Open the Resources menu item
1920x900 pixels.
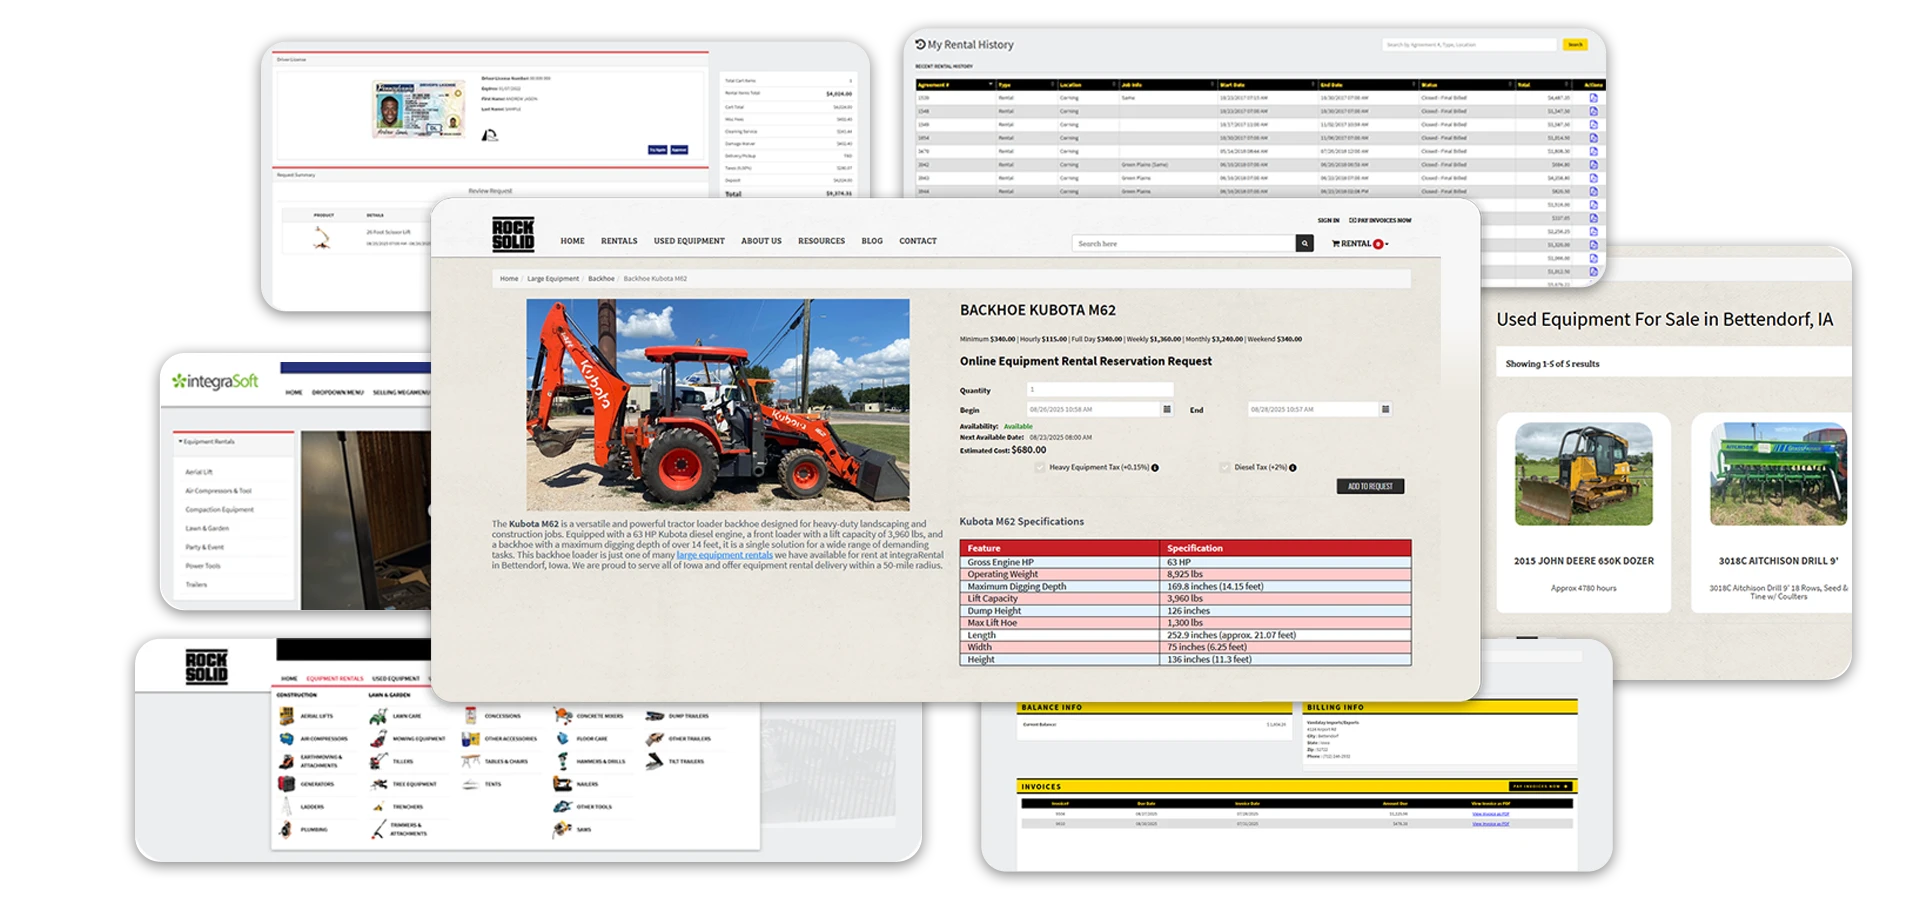pyautogui.click(x=821, y=241)
